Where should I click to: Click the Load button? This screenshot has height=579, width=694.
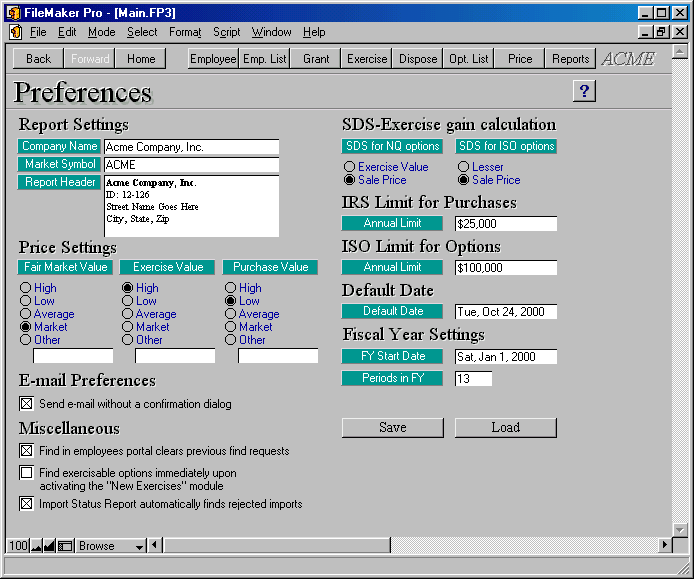point(505,427)
